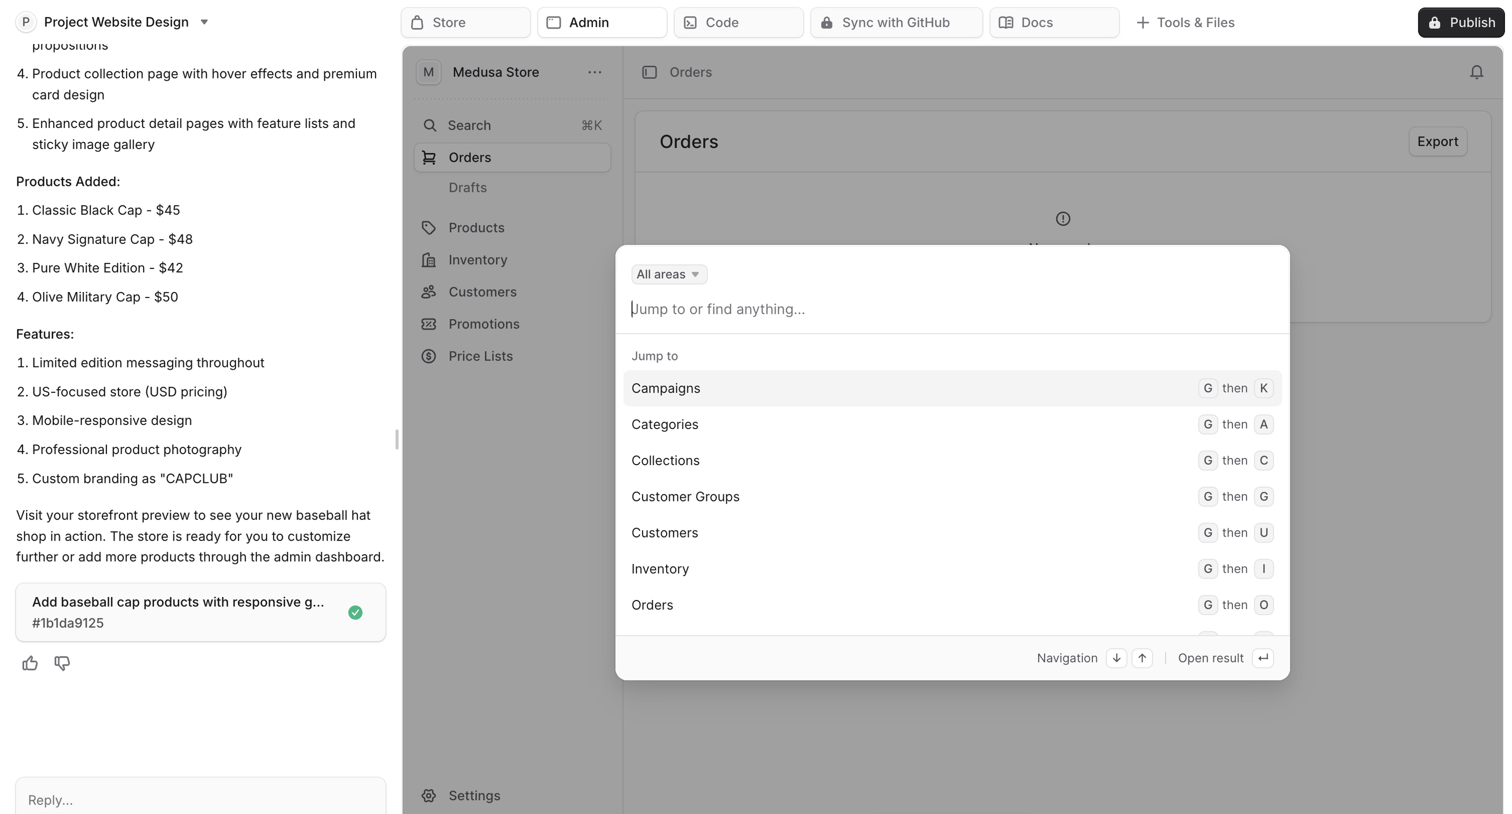The image size is (1512, 814).
Task: Open the Tools & Files menu
Action: 1185,22
